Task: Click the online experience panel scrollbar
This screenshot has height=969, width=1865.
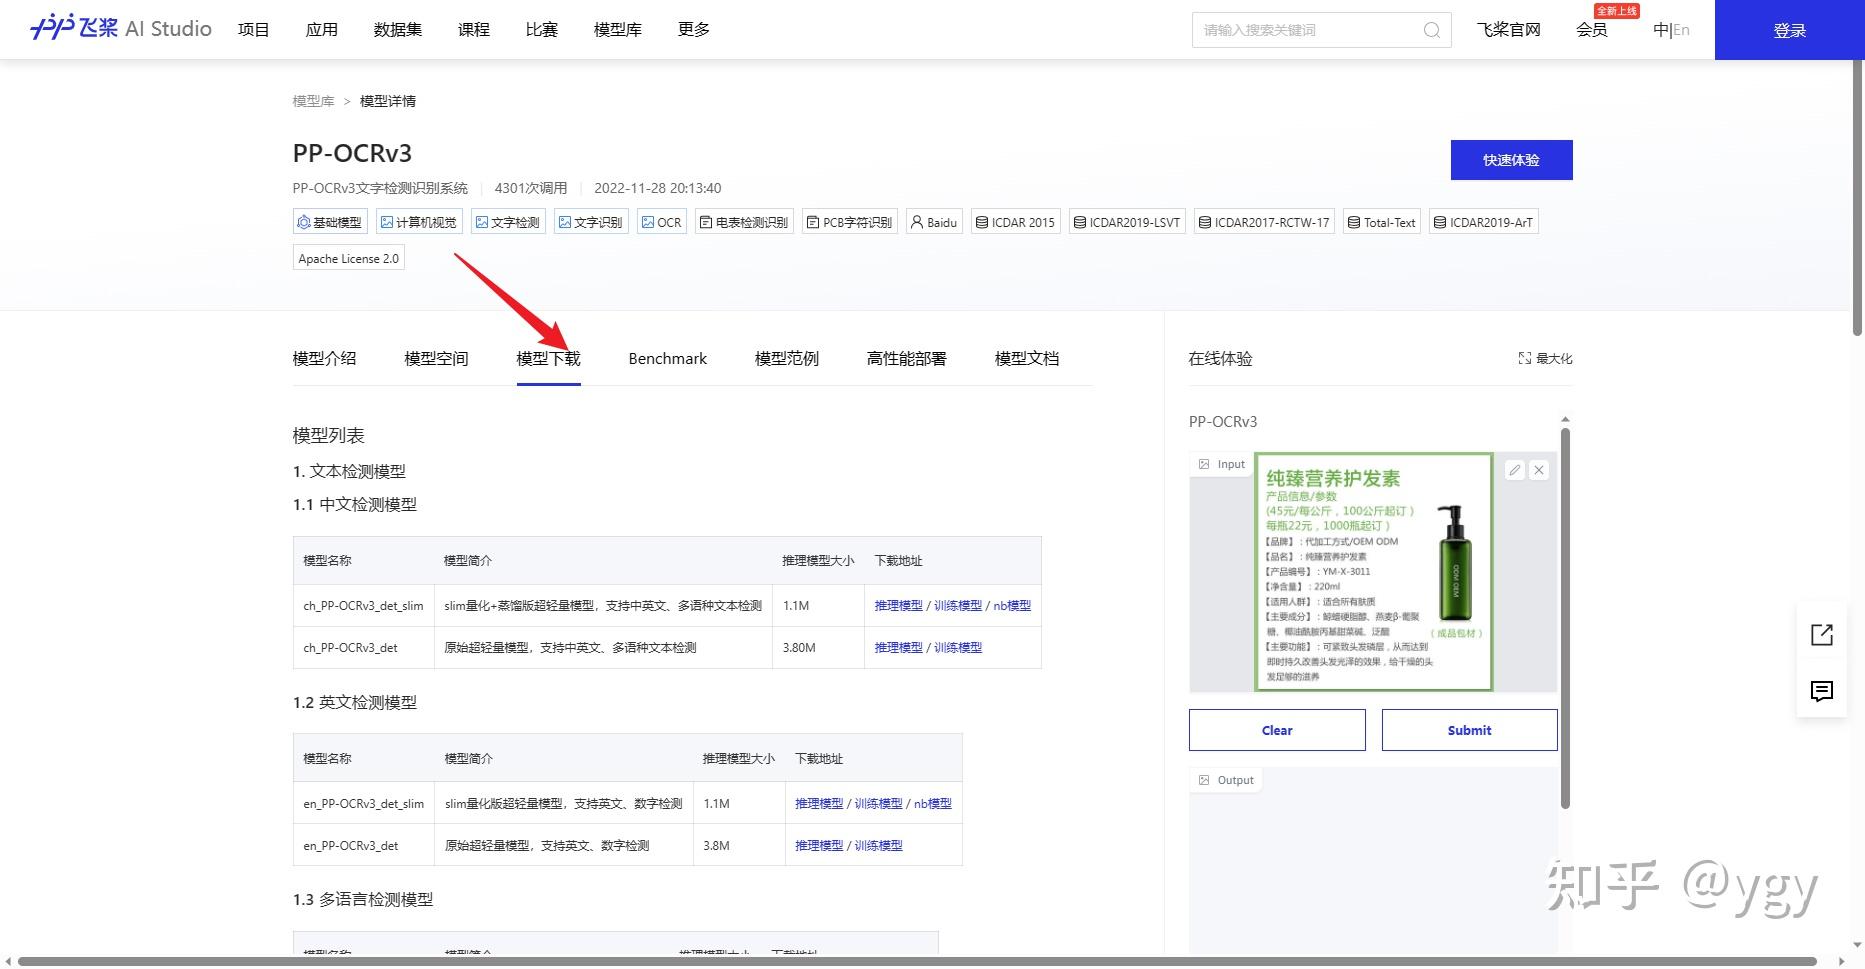Action: pyautogui.click(x=1565, y=618)
